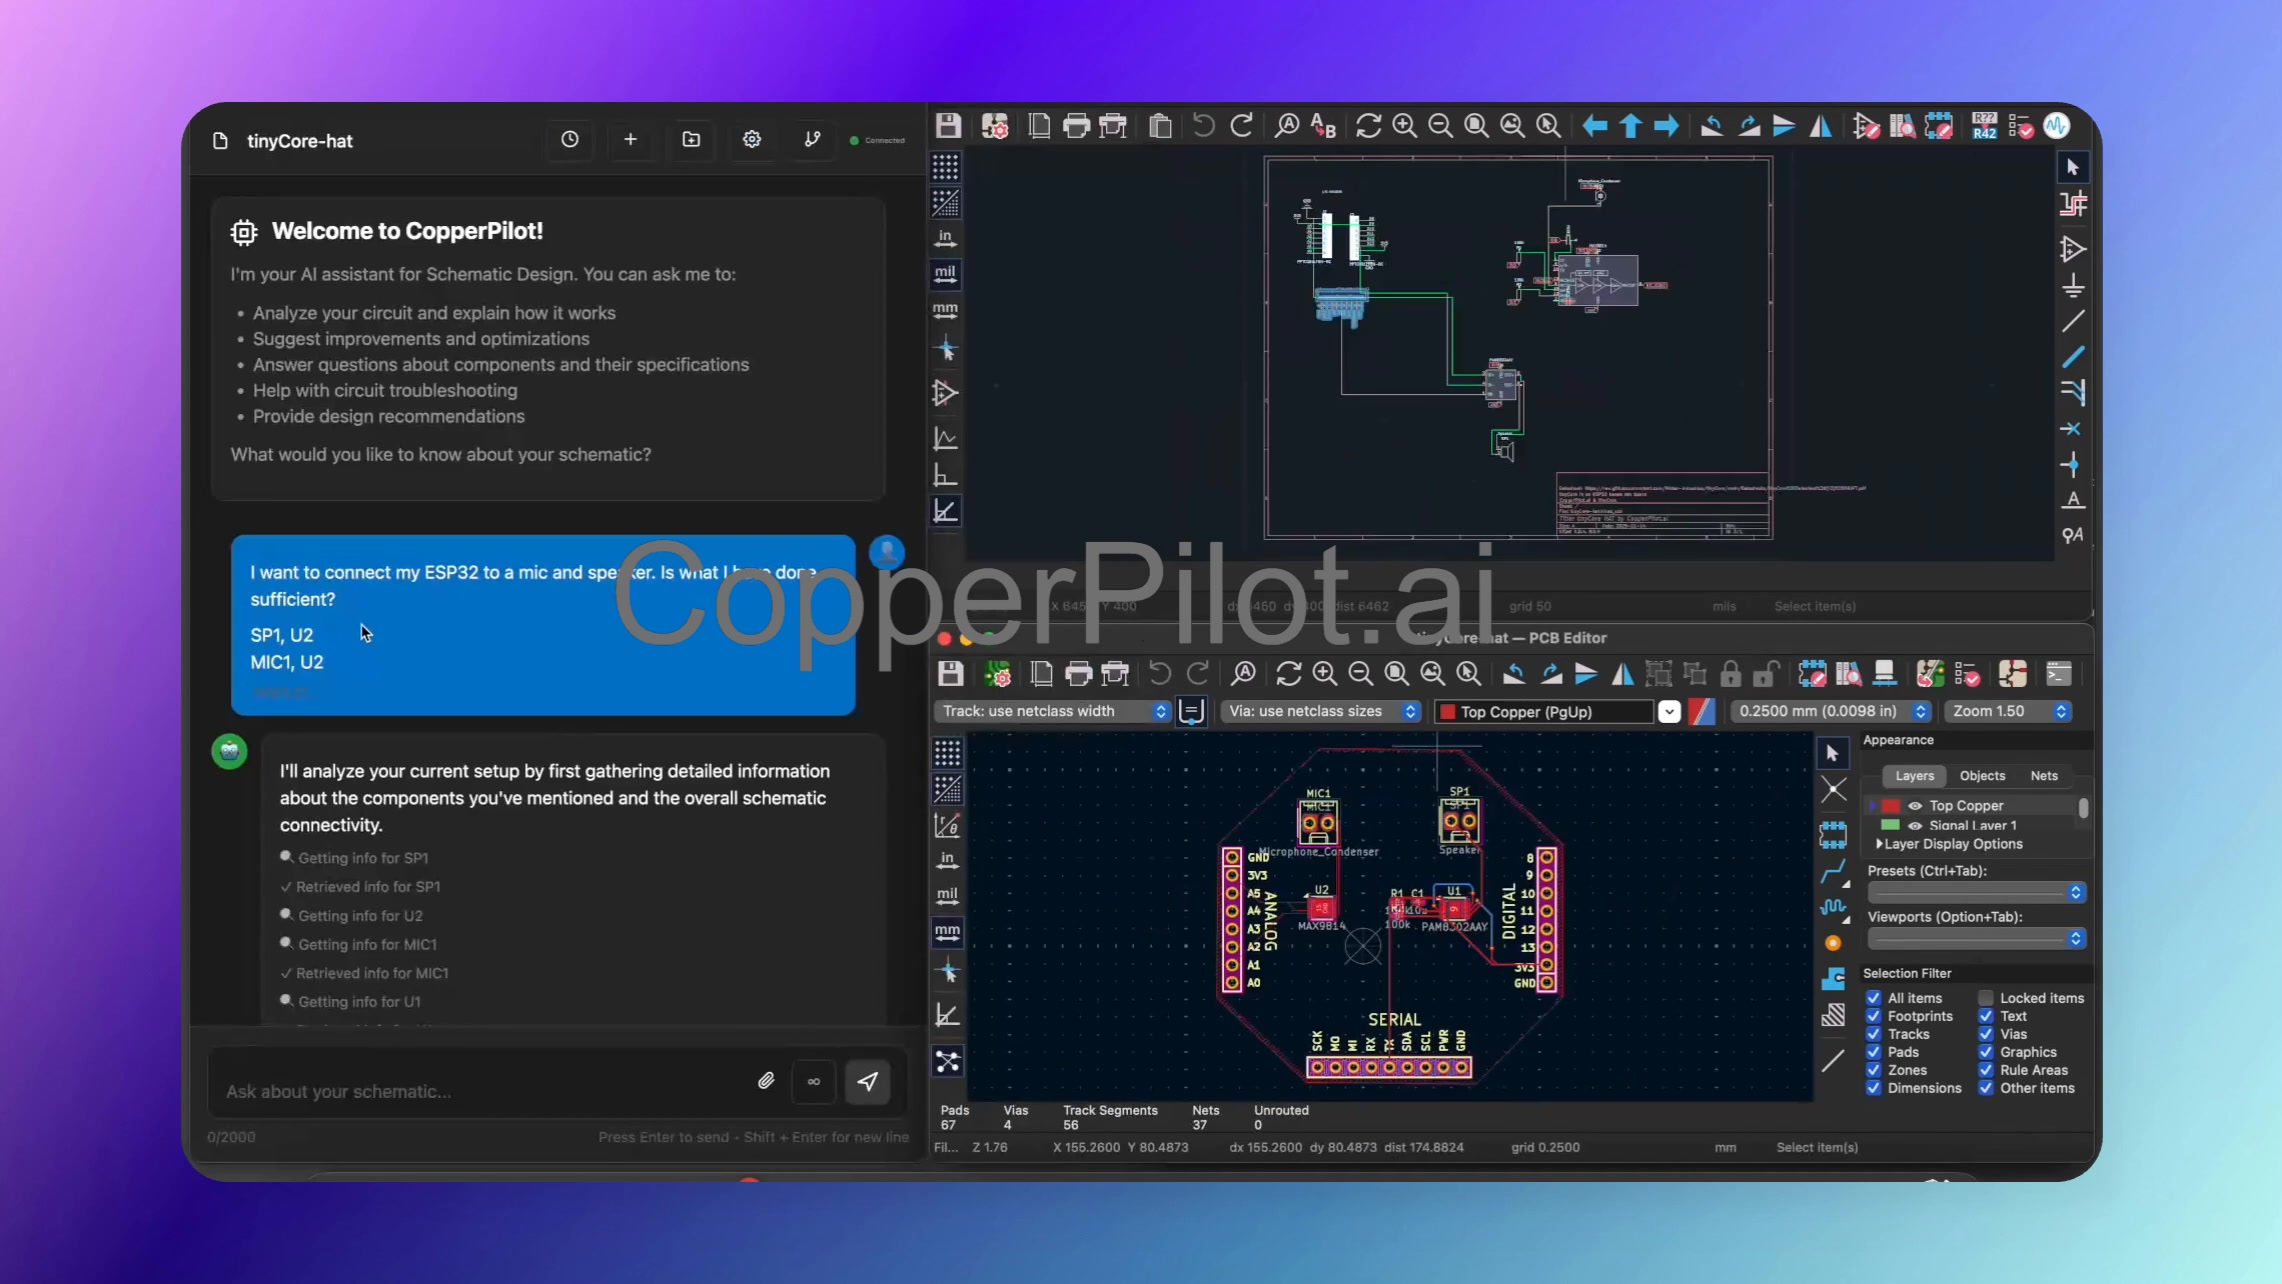
Task: Save the board in the PCB Editor toolbar
Action: (x=950, y=674)
